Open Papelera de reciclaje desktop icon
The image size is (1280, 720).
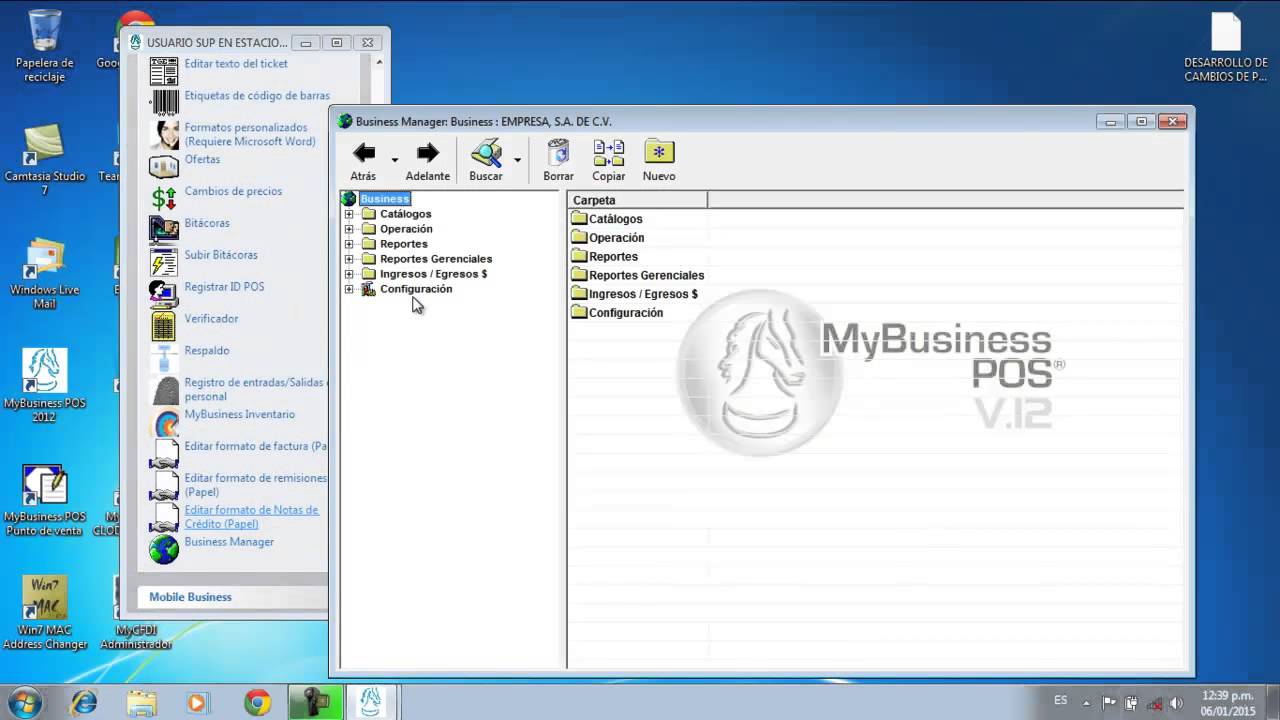(44, 45)
